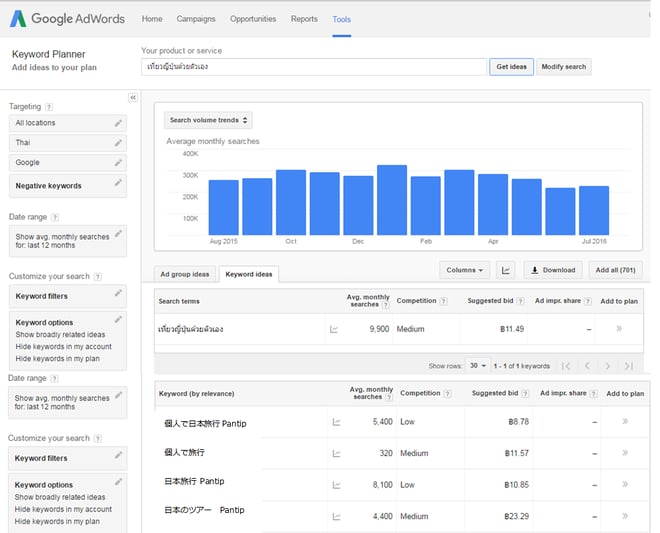Open the first Date range help icon
This screenshot has width=660, height=533.
pyautogui.click(x=55, y=217)
